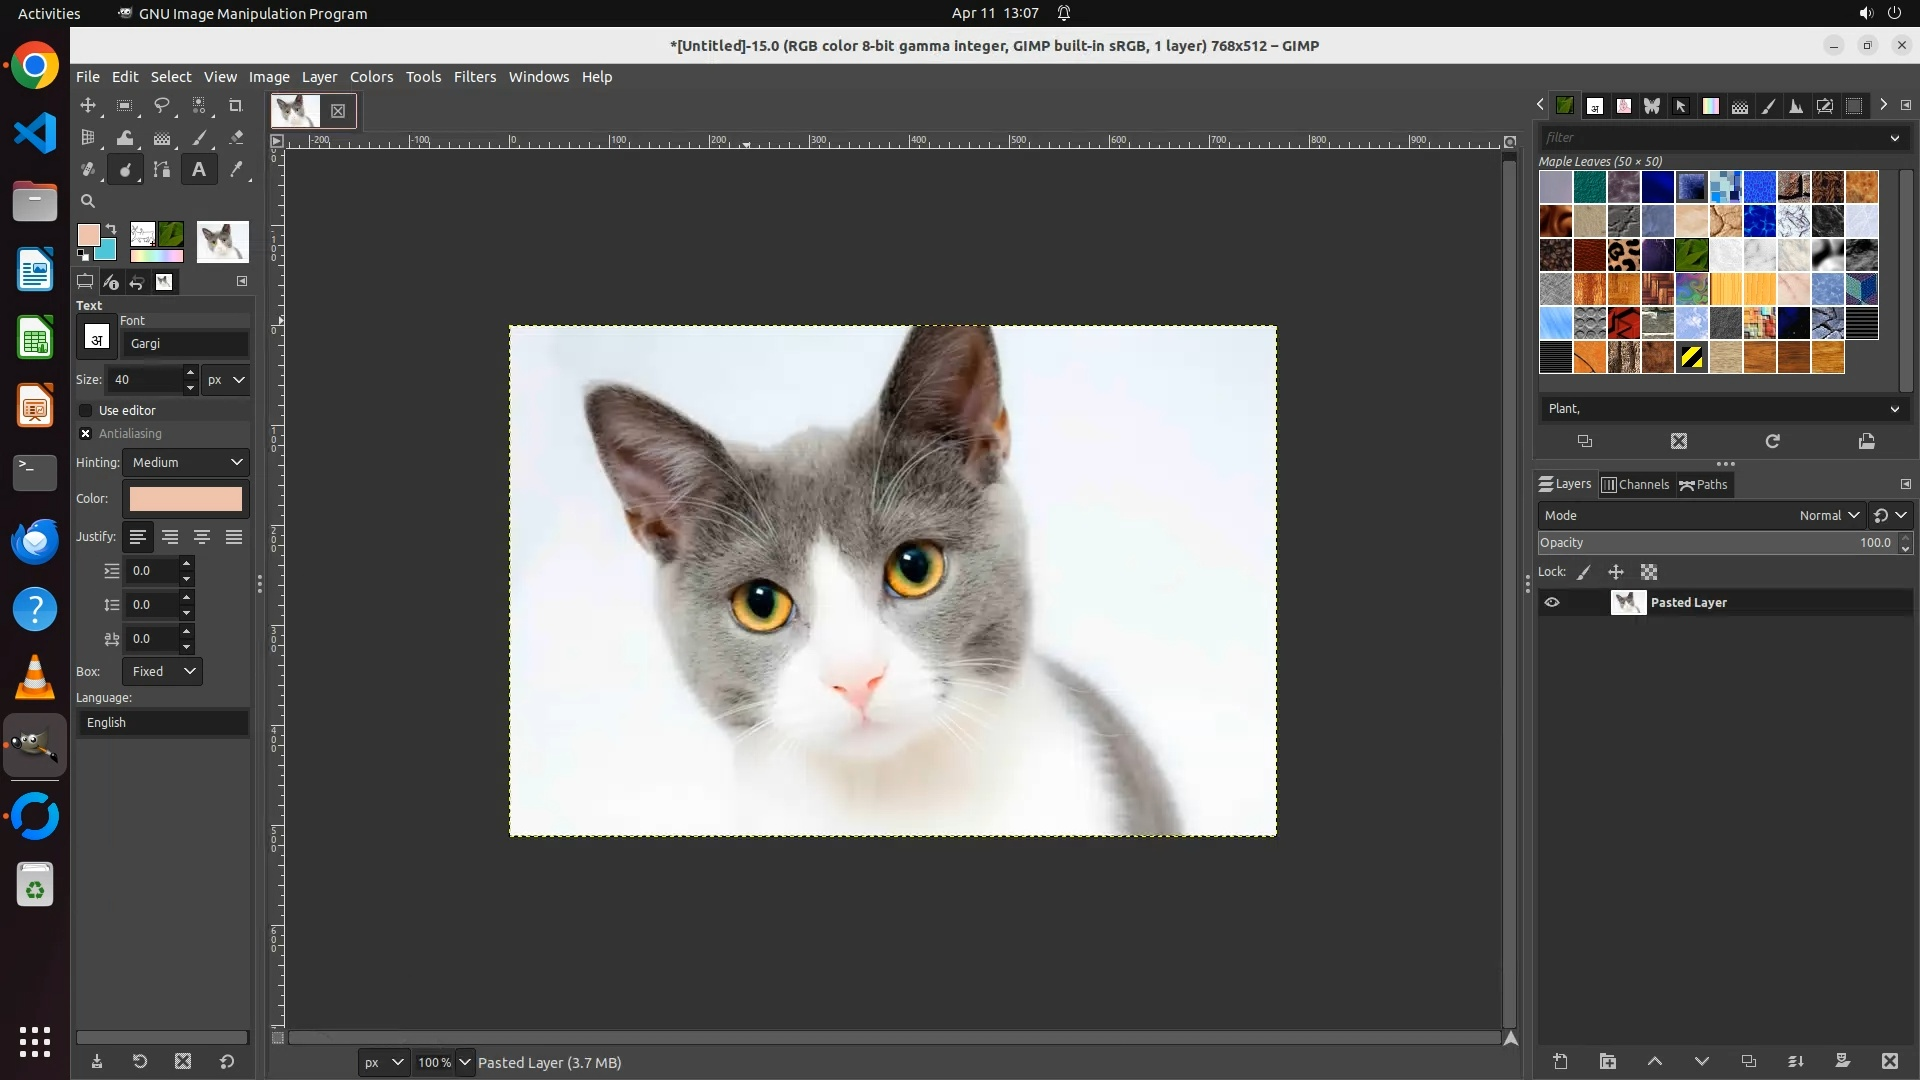Hide the Pasted Layer with eye icon
Image resolution: width=1920 pixels, height=1080 pixels.
[x=1552, y=602]
